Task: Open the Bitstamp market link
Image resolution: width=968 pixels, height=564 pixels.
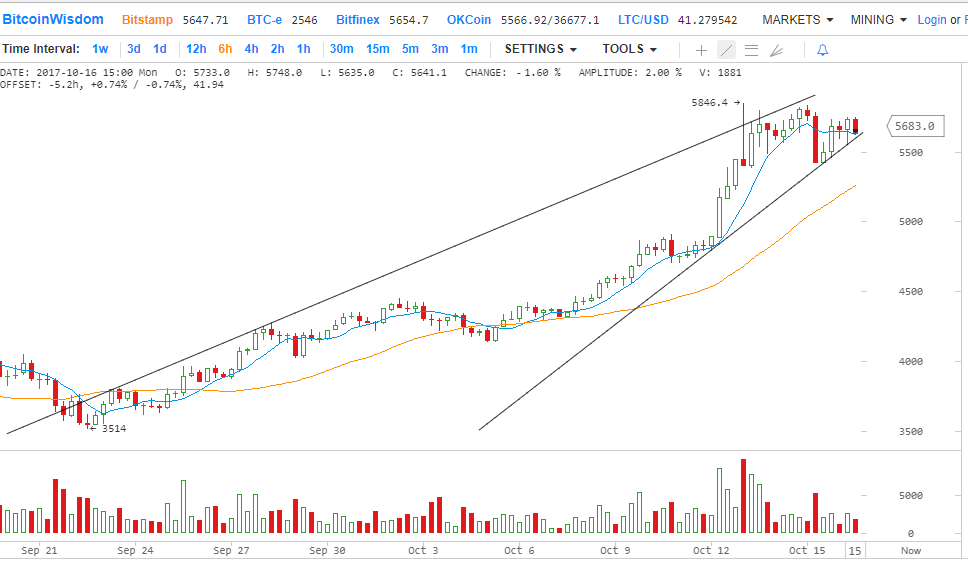Action: coord(148,20)
